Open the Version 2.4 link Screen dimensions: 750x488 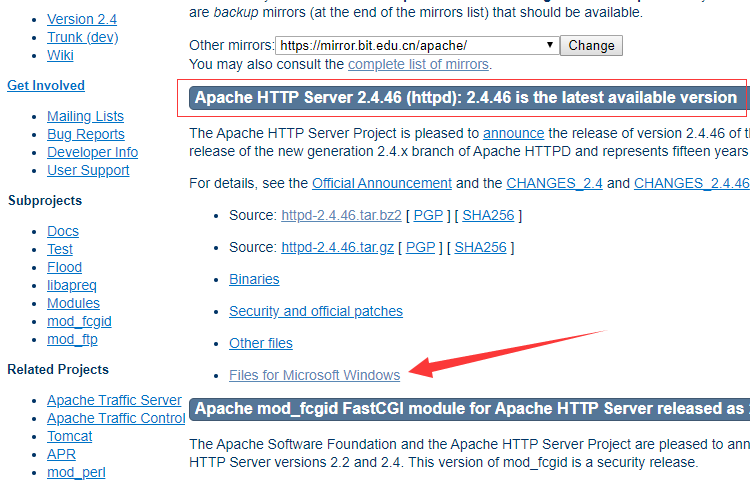(82, 19)
